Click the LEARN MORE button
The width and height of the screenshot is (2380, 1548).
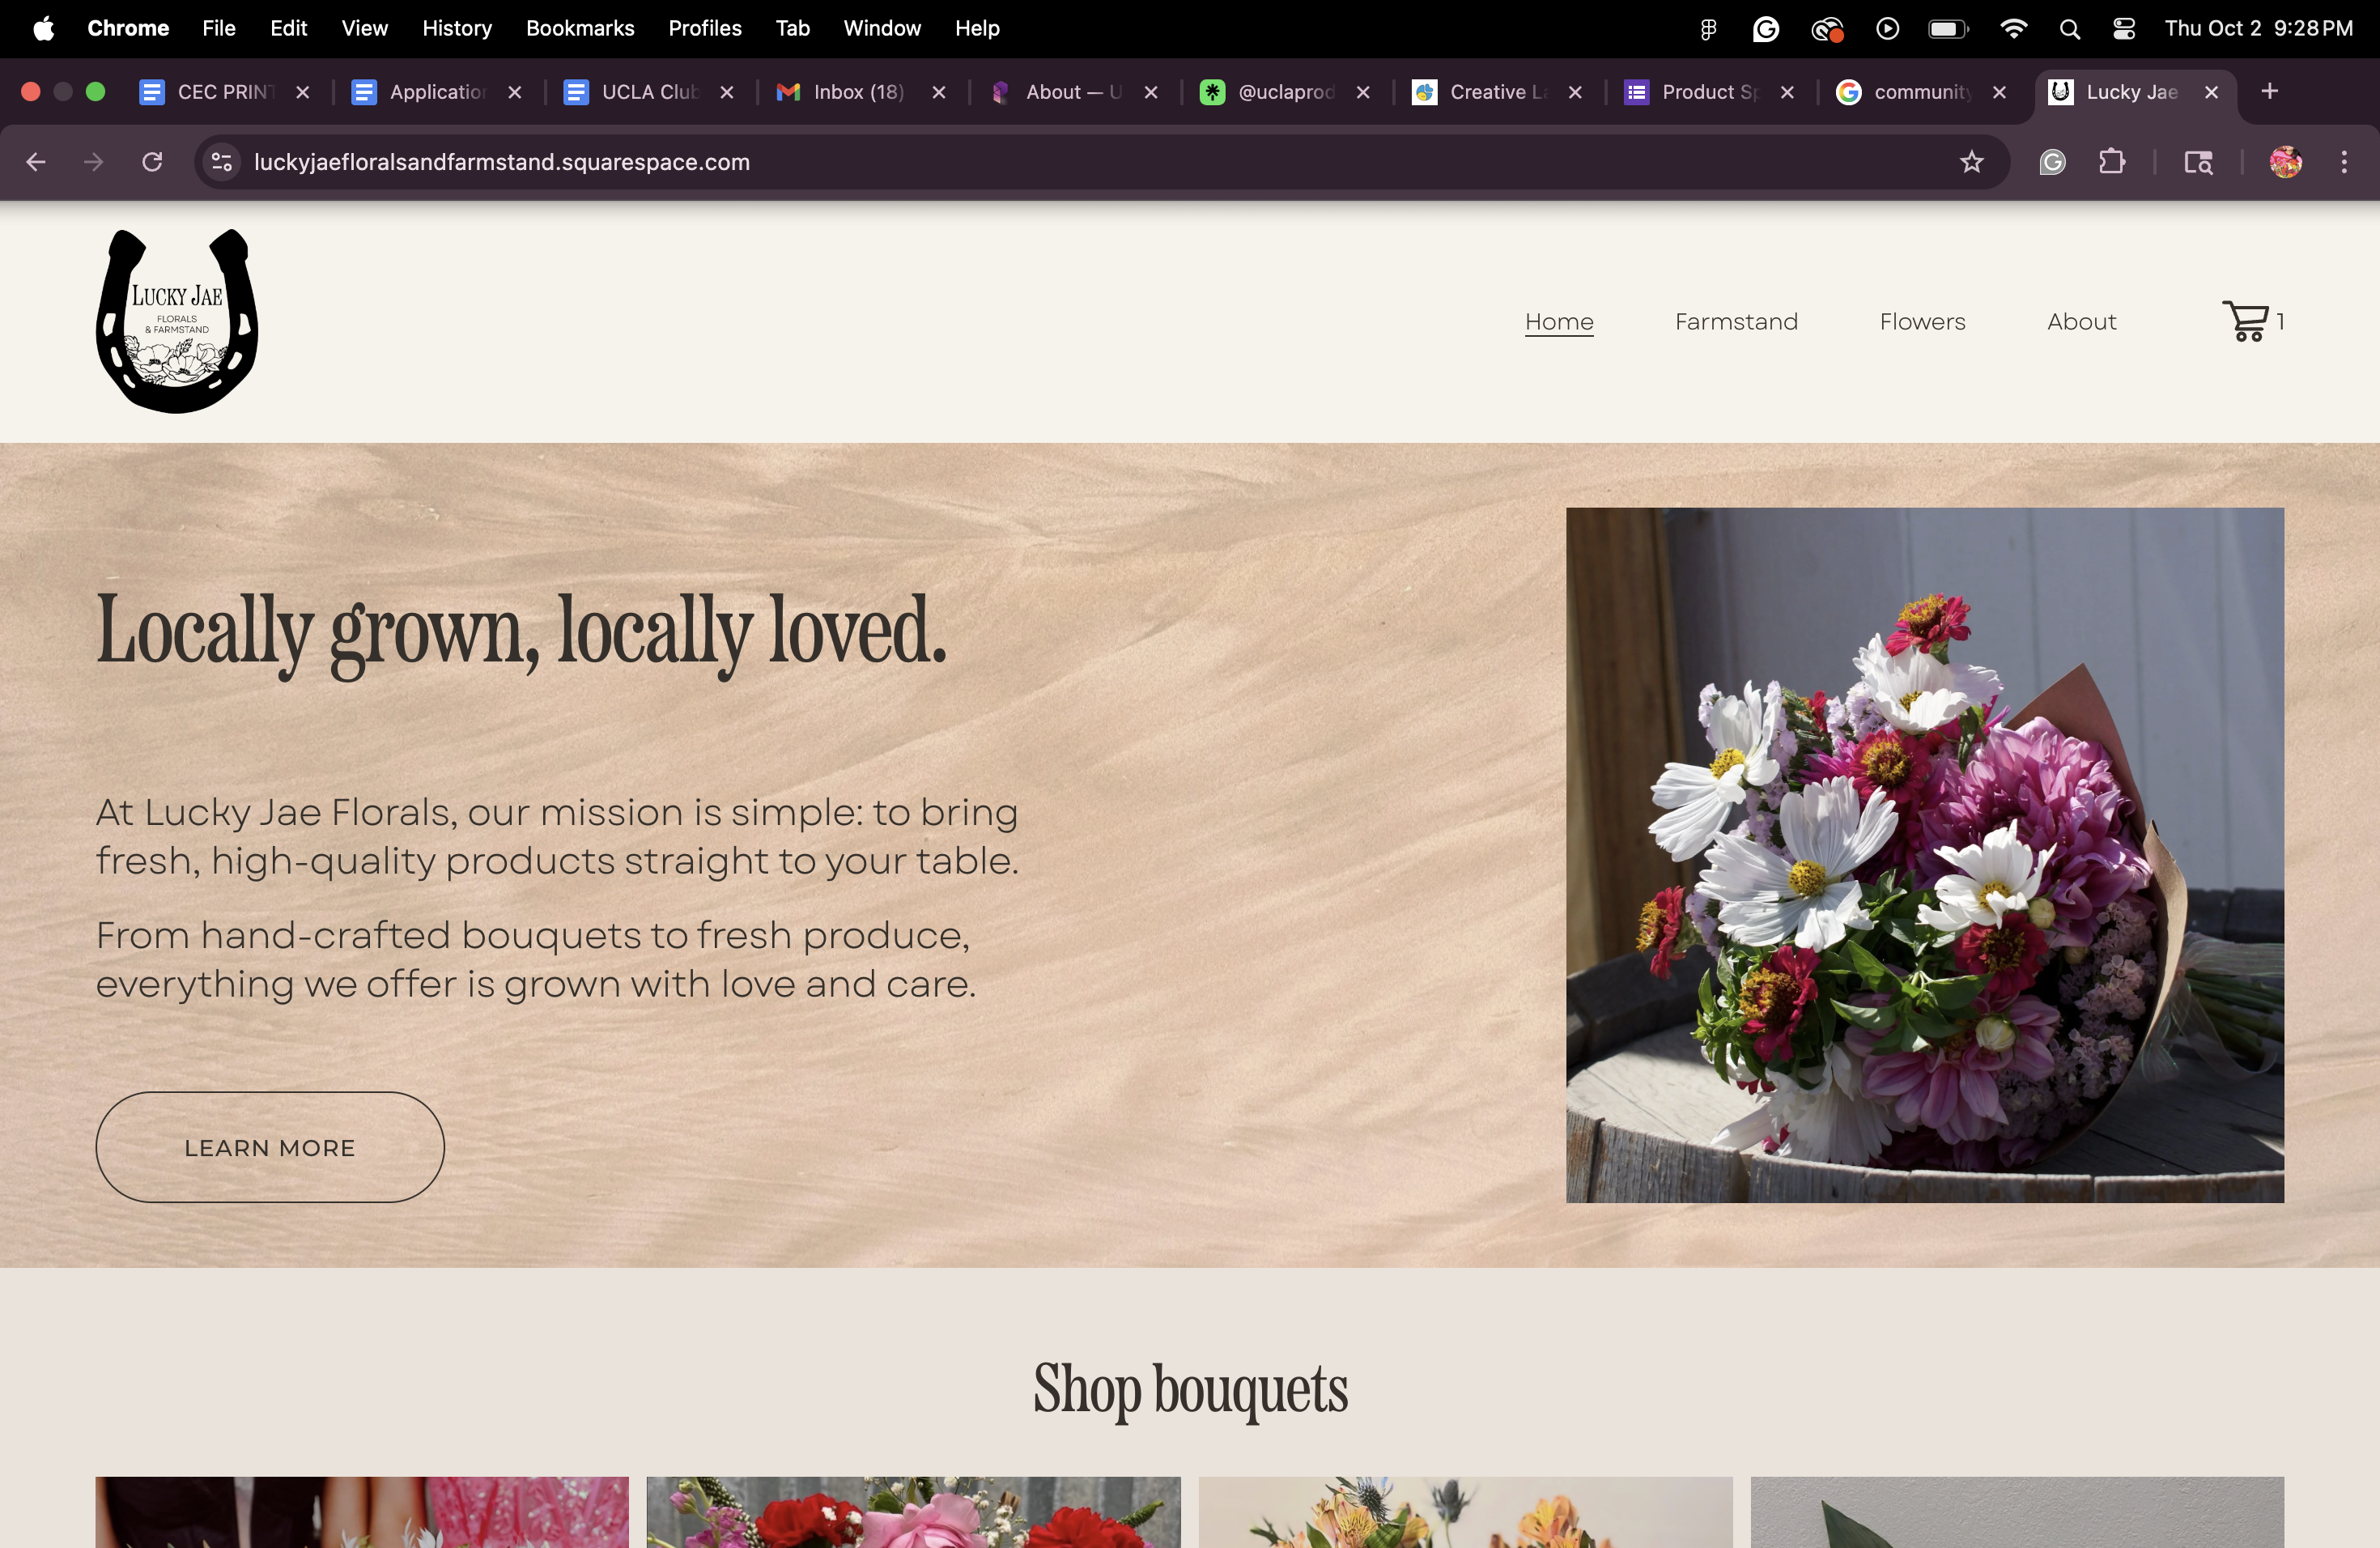point(270,1147)
